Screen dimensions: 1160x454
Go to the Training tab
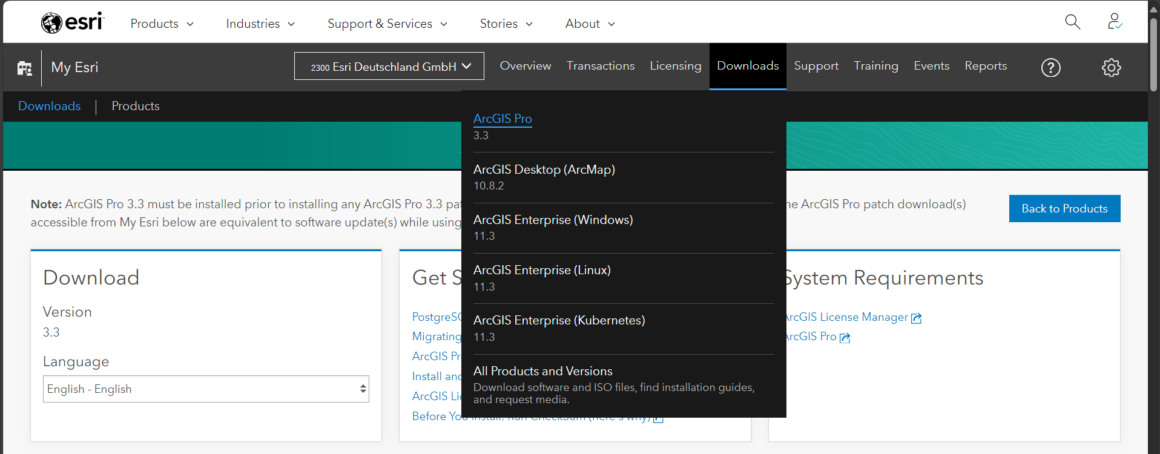[876, 66]
